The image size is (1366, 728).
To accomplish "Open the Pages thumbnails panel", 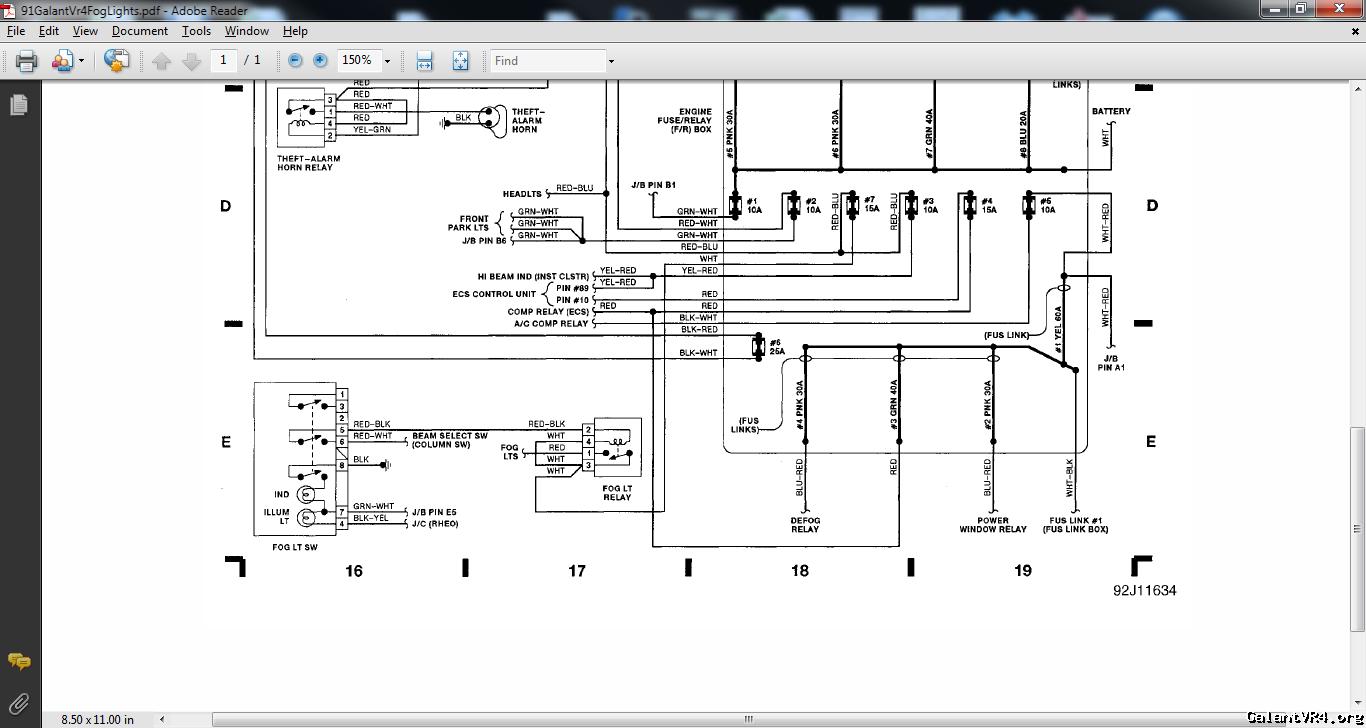I will [x=19, y=105].
